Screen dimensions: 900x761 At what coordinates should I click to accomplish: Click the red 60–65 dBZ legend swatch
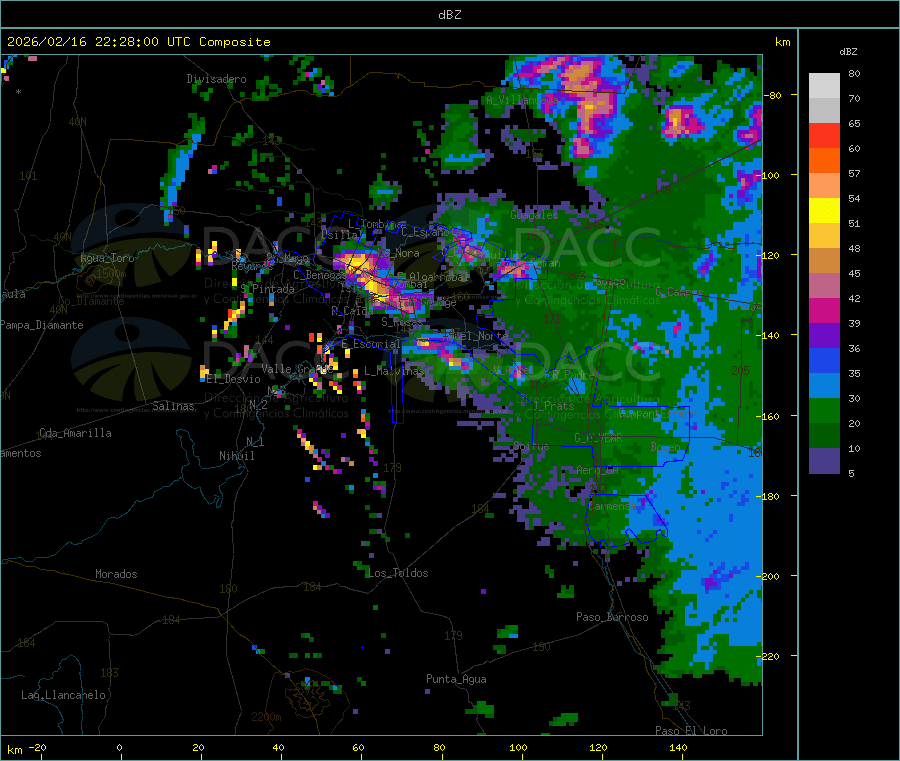824,135
